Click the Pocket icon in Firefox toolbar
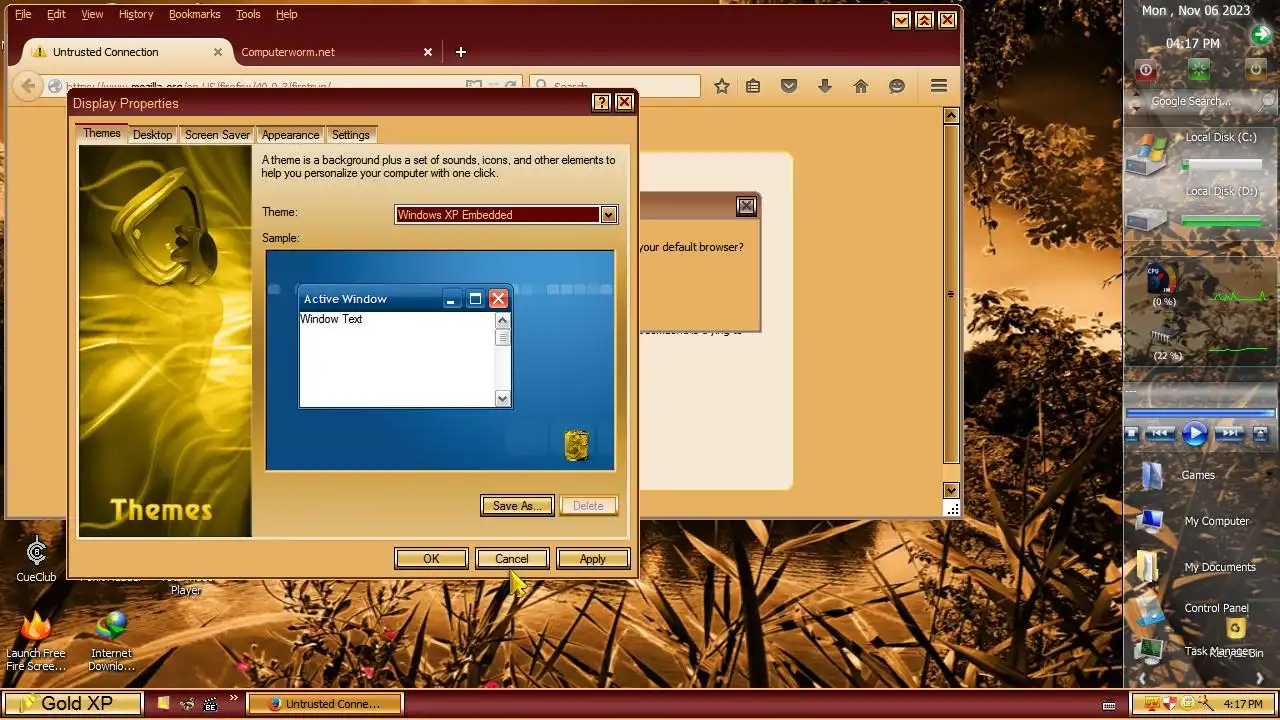Viewport: 1280px width, 720px height. [x=789, y=86]
